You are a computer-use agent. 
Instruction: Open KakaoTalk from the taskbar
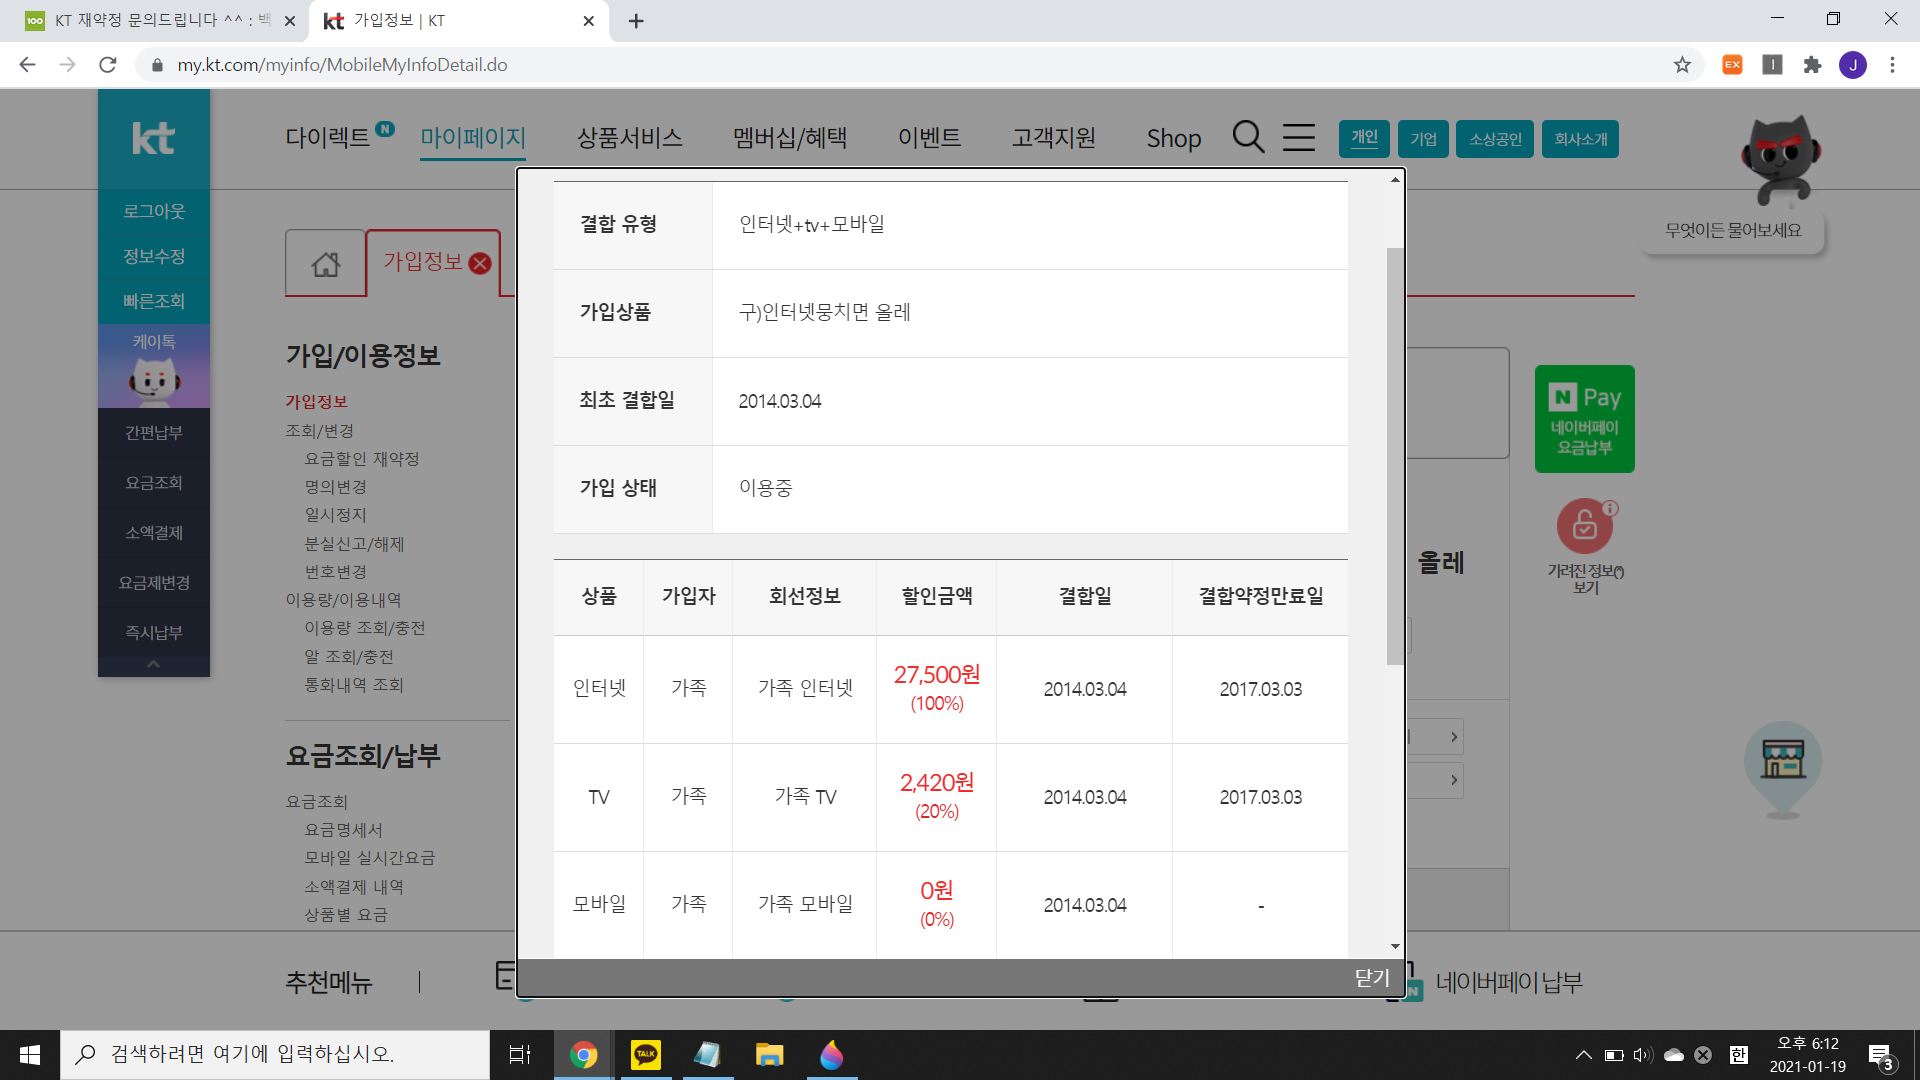[646, 1055]
